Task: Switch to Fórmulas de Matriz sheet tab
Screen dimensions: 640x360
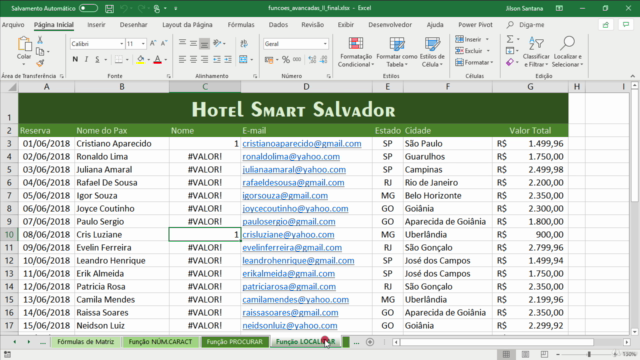Action: (85, 342)
